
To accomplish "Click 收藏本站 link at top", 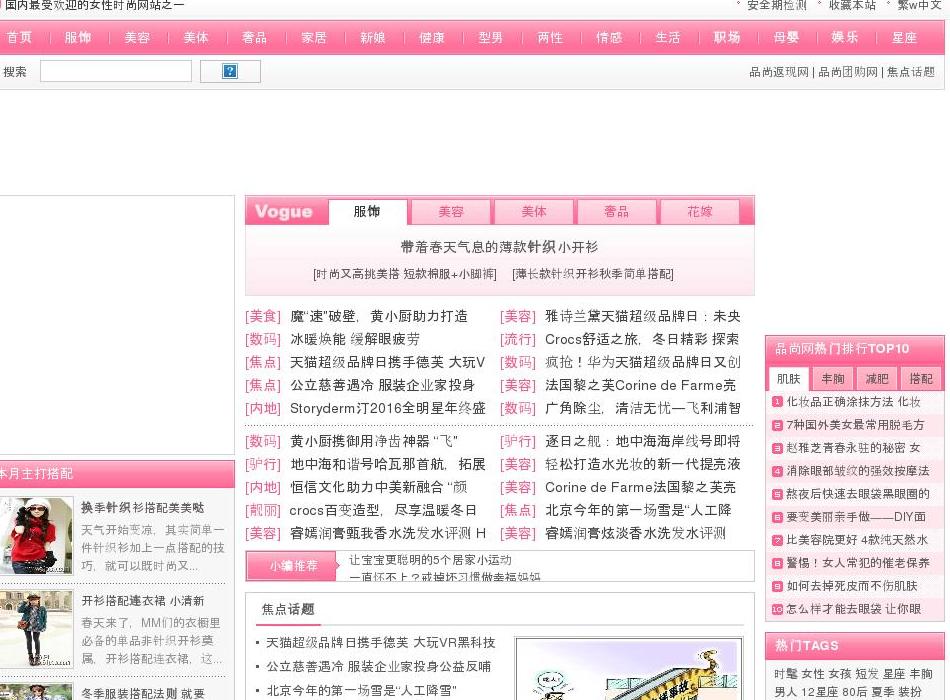I will (x=852, y=5).
